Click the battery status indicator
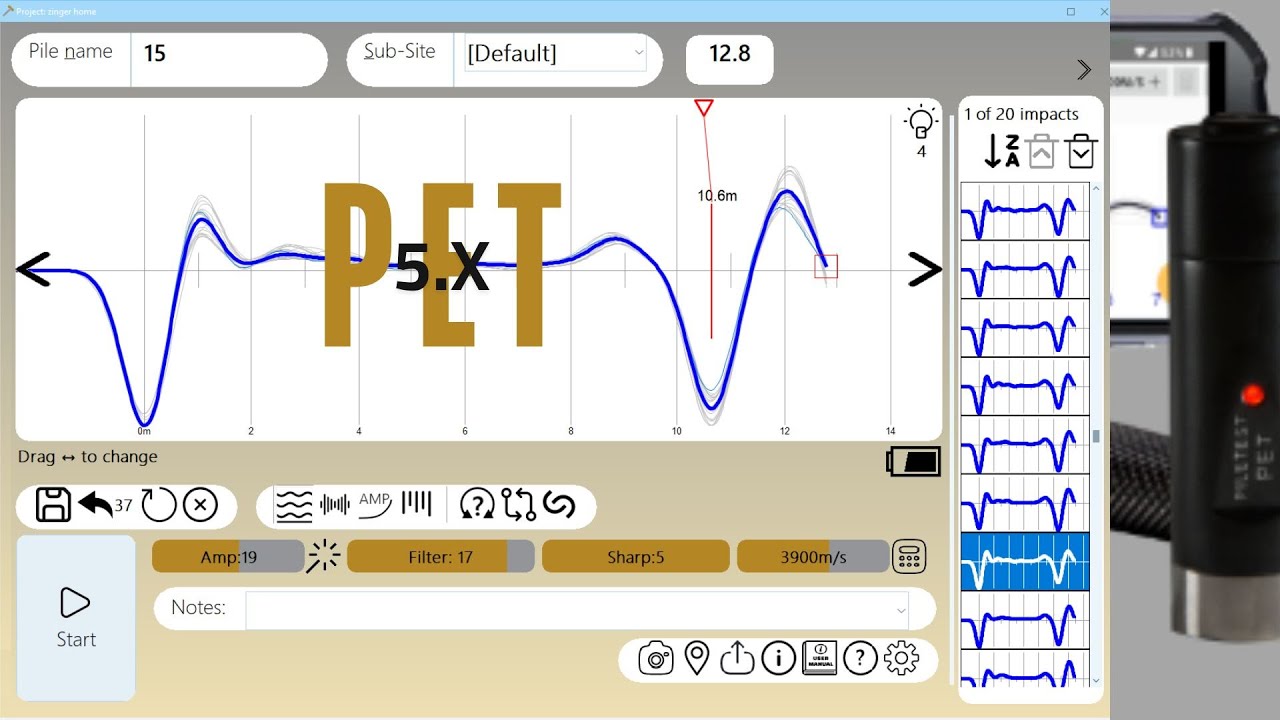This screenshot has width=1280, height=720. click(x=913, y=462)
